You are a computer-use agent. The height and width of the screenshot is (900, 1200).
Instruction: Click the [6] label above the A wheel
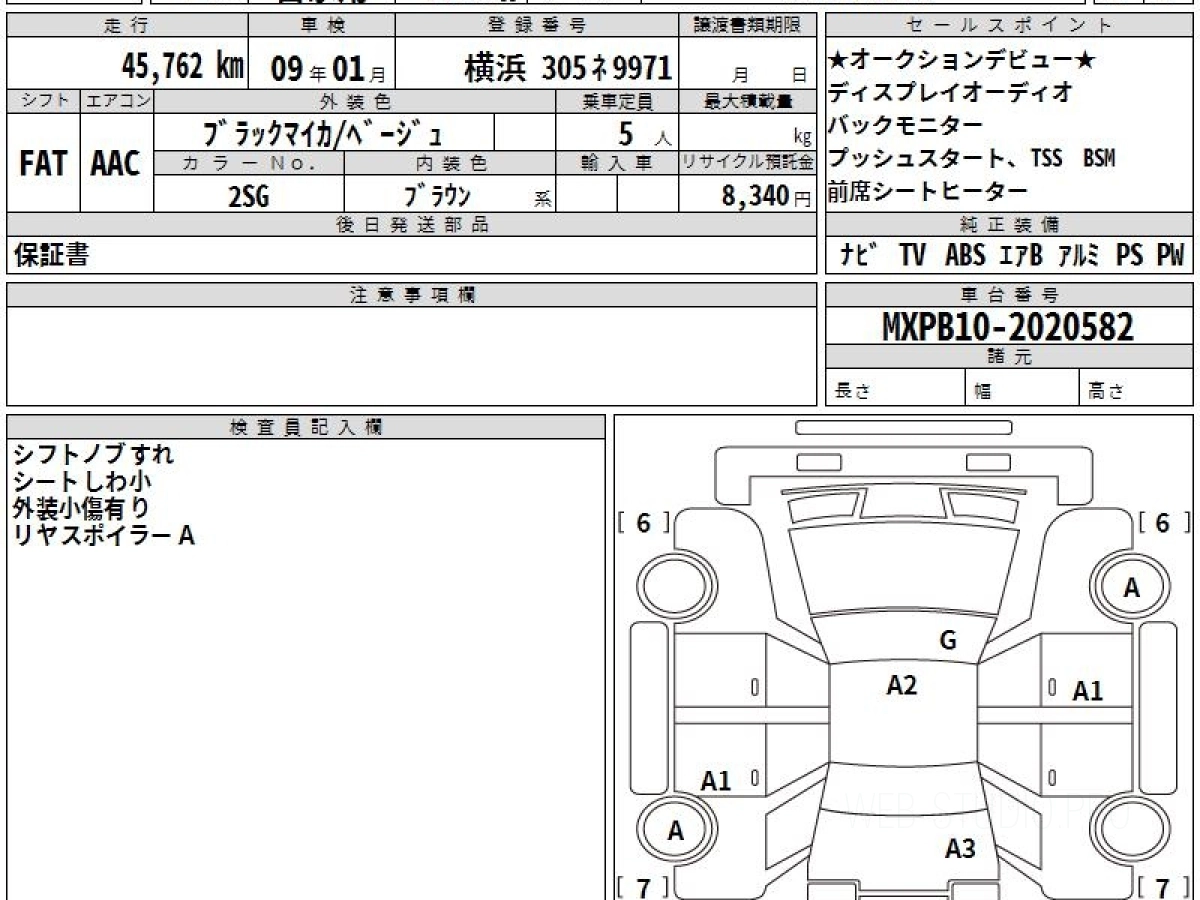(x=1163, y=523)
